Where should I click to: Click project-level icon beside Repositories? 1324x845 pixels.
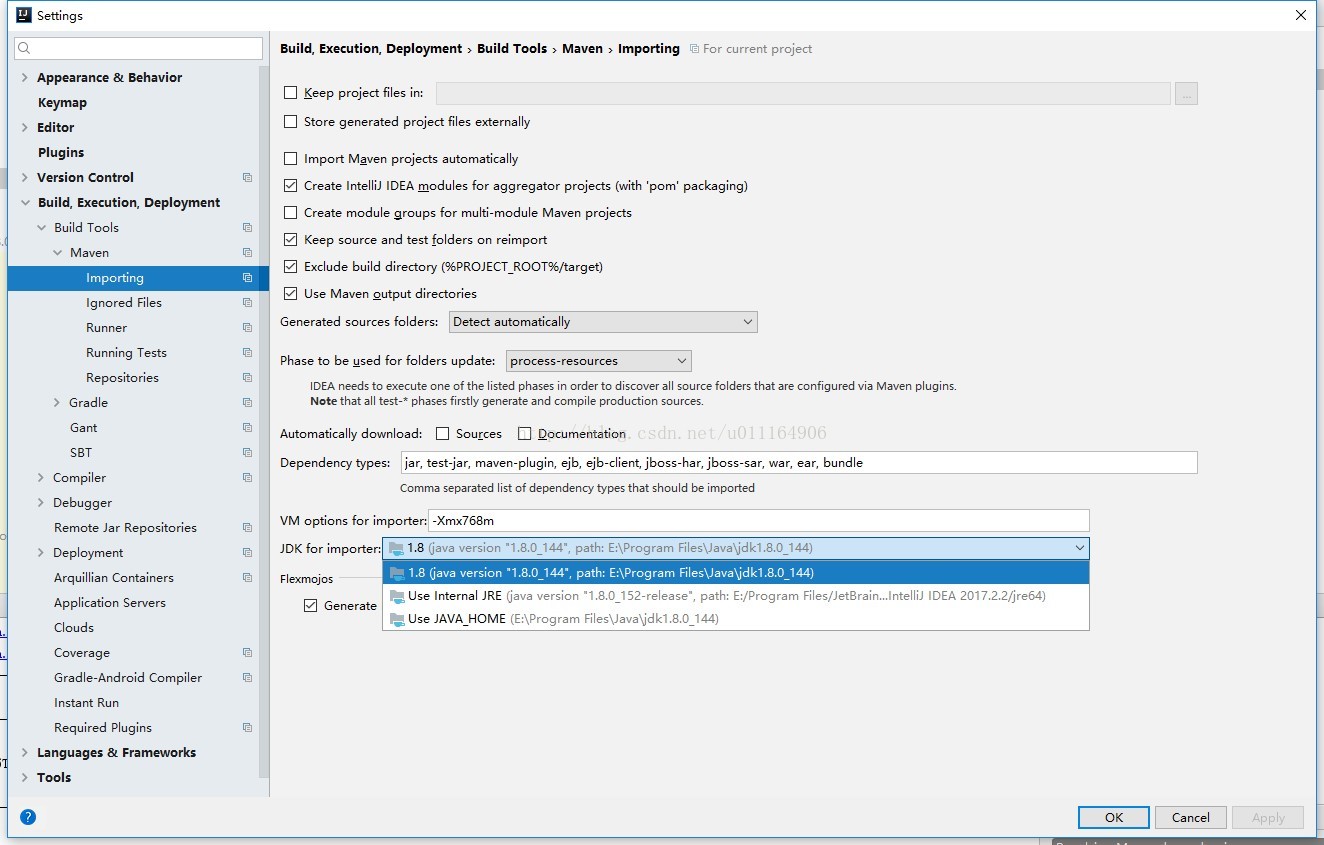tap(247, 378)
